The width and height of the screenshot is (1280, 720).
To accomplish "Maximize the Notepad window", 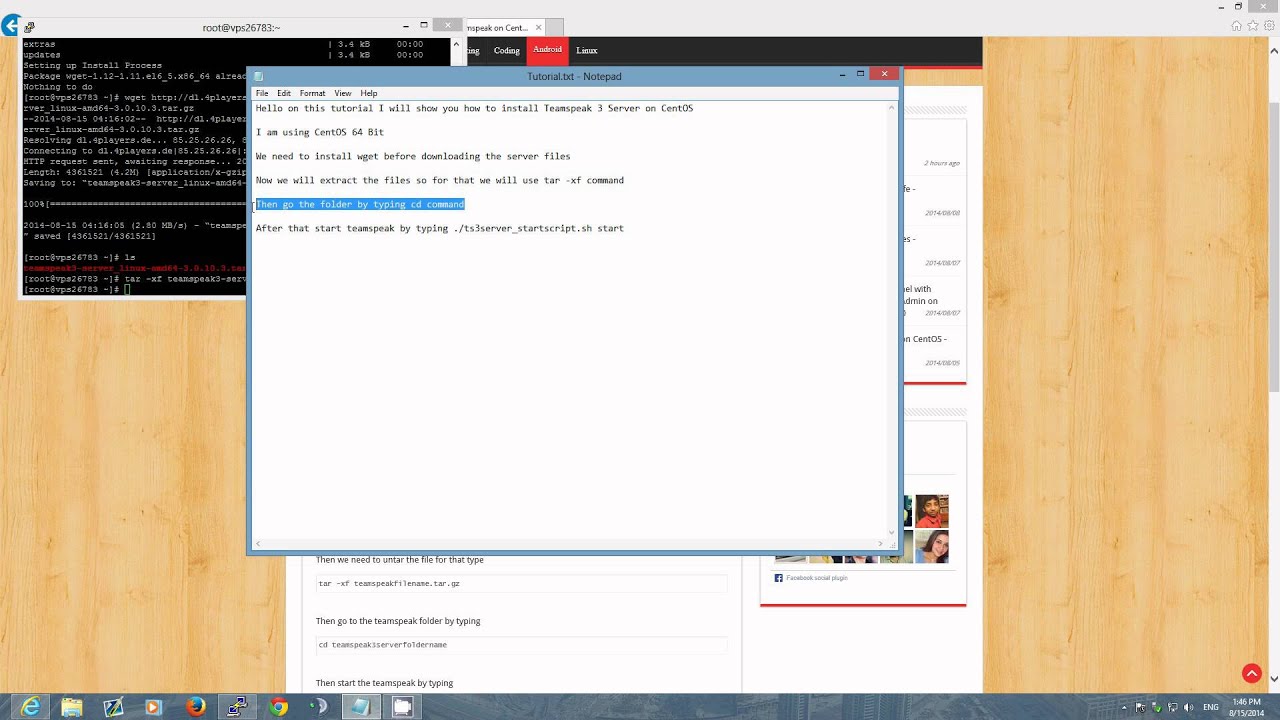I will (x=860, y=74).
